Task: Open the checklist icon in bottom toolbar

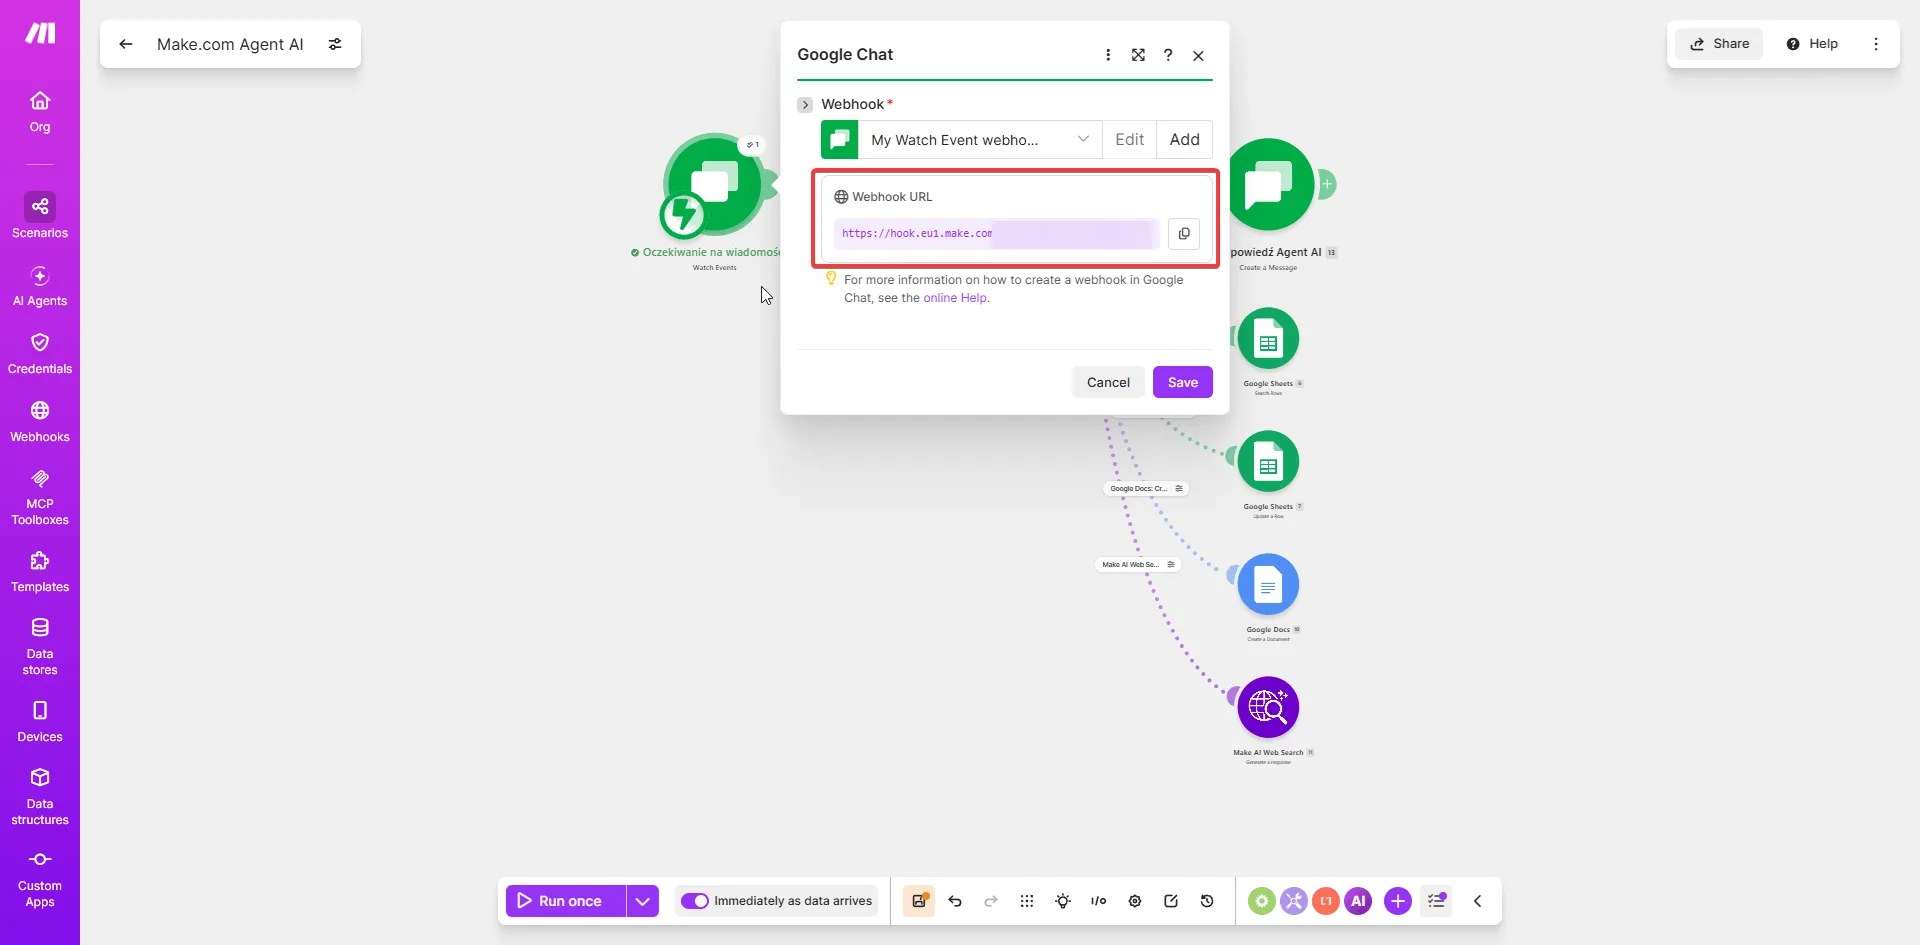Action: click(1437, 901)
